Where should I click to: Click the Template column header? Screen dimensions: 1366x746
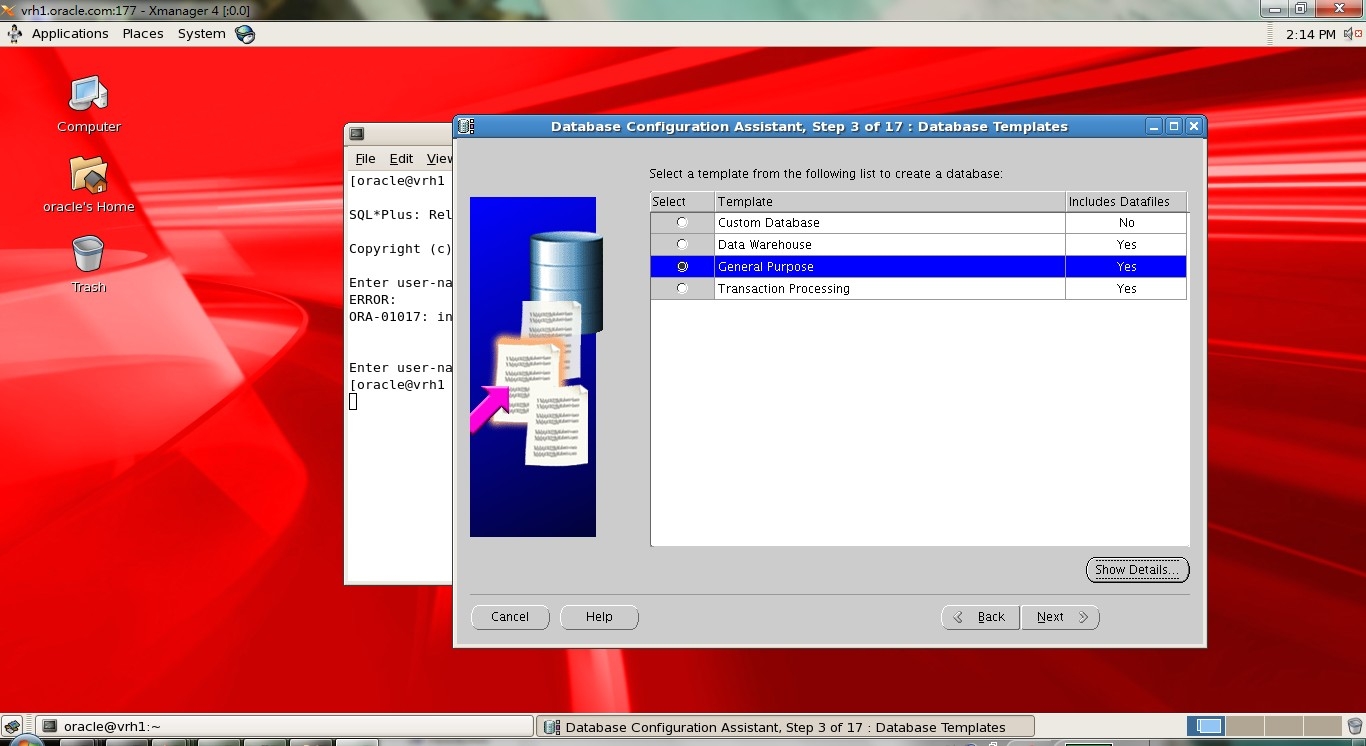tap(890, 202)
